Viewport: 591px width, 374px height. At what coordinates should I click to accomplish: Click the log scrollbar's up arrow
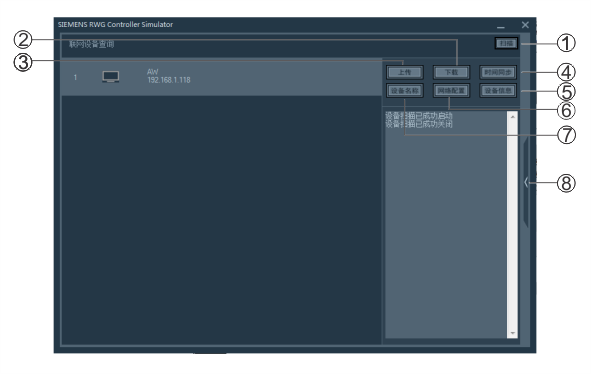click(512, 117)
